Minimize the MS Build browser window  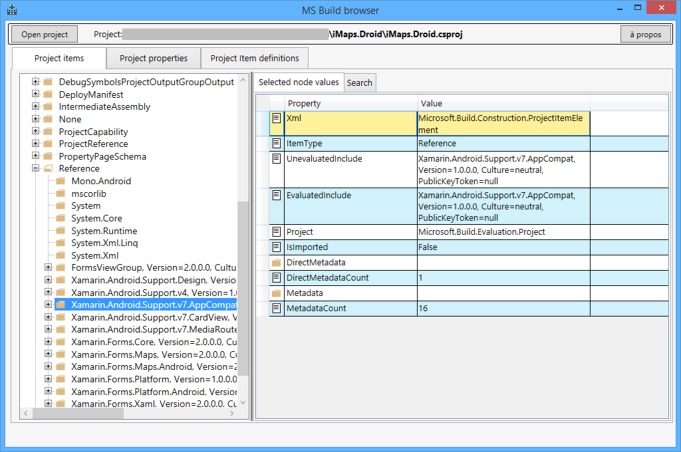[x=620, y=9]
